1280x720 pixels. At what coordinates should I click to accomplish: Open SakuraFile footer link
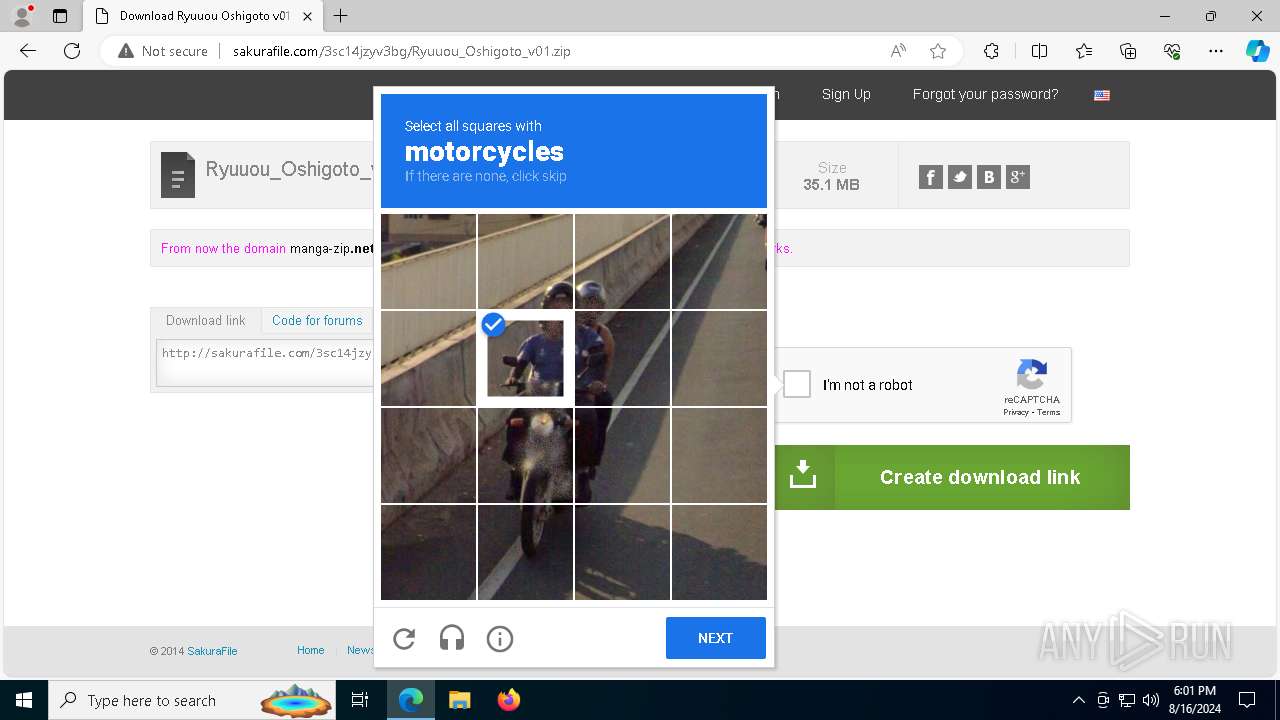(x=212, y=651)
